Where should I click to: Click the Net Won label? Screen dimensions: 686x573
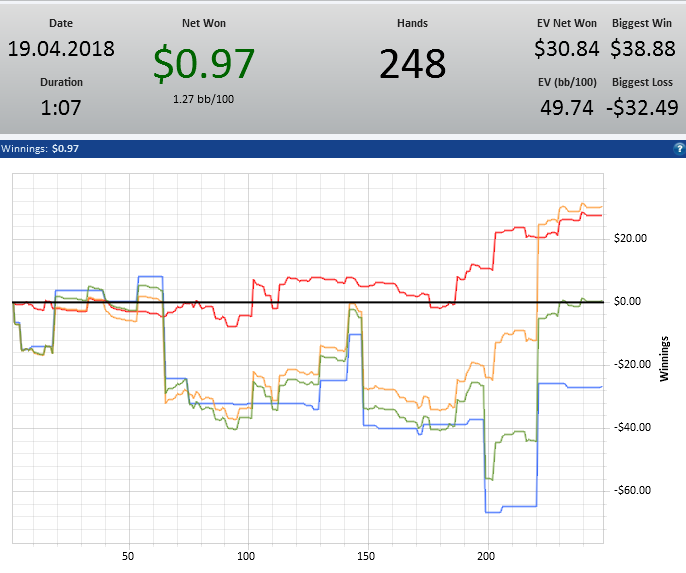pyautogui.click(x=204, y=23)
